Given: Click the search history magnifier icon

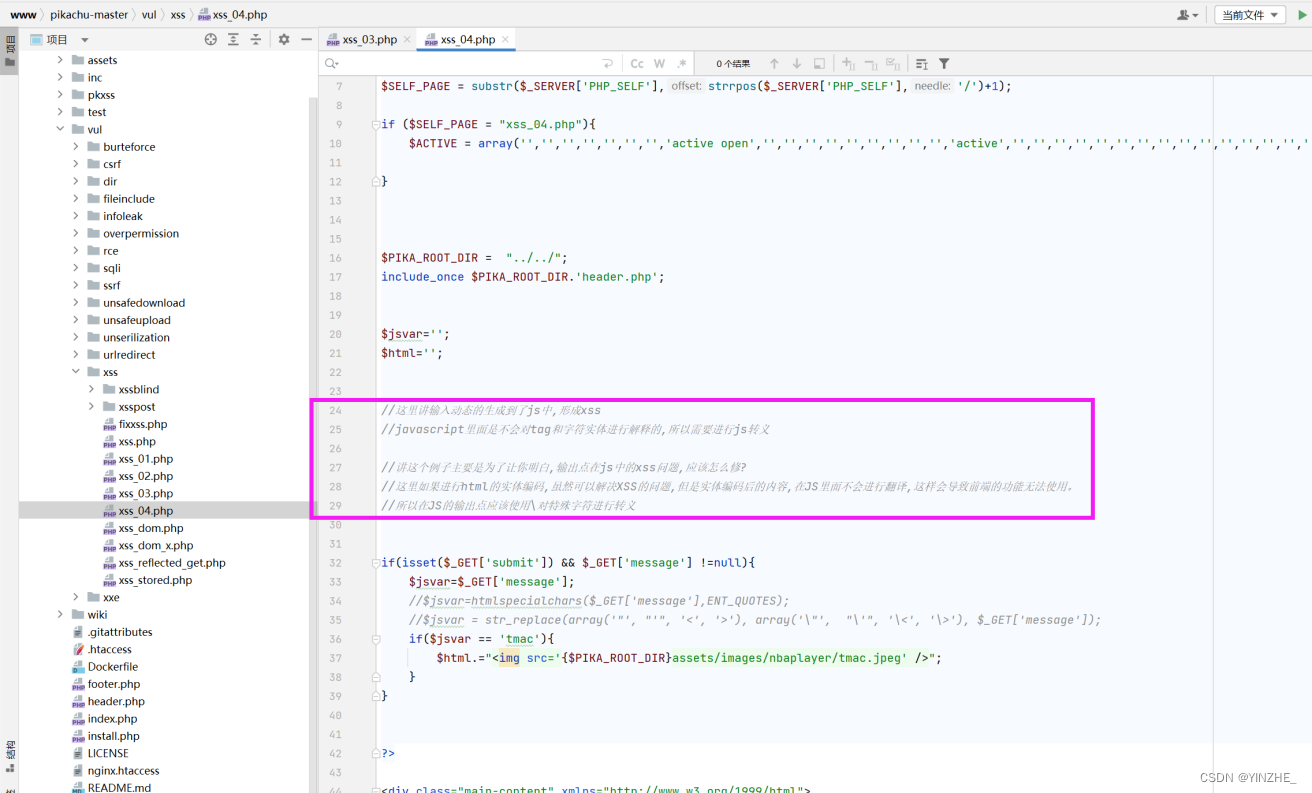Looking at the screenshot, I should click(x=331, y=64).
